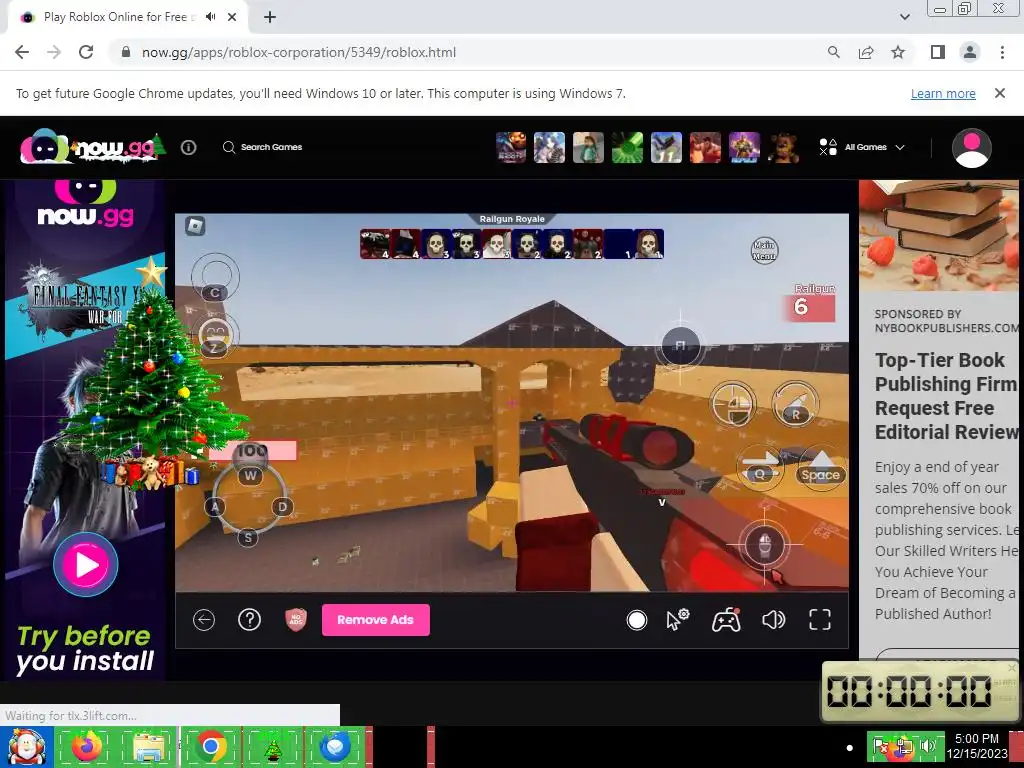This screenshot has height=768, width=1024.
Task: Open the help question mark icon
Action: 249,620
